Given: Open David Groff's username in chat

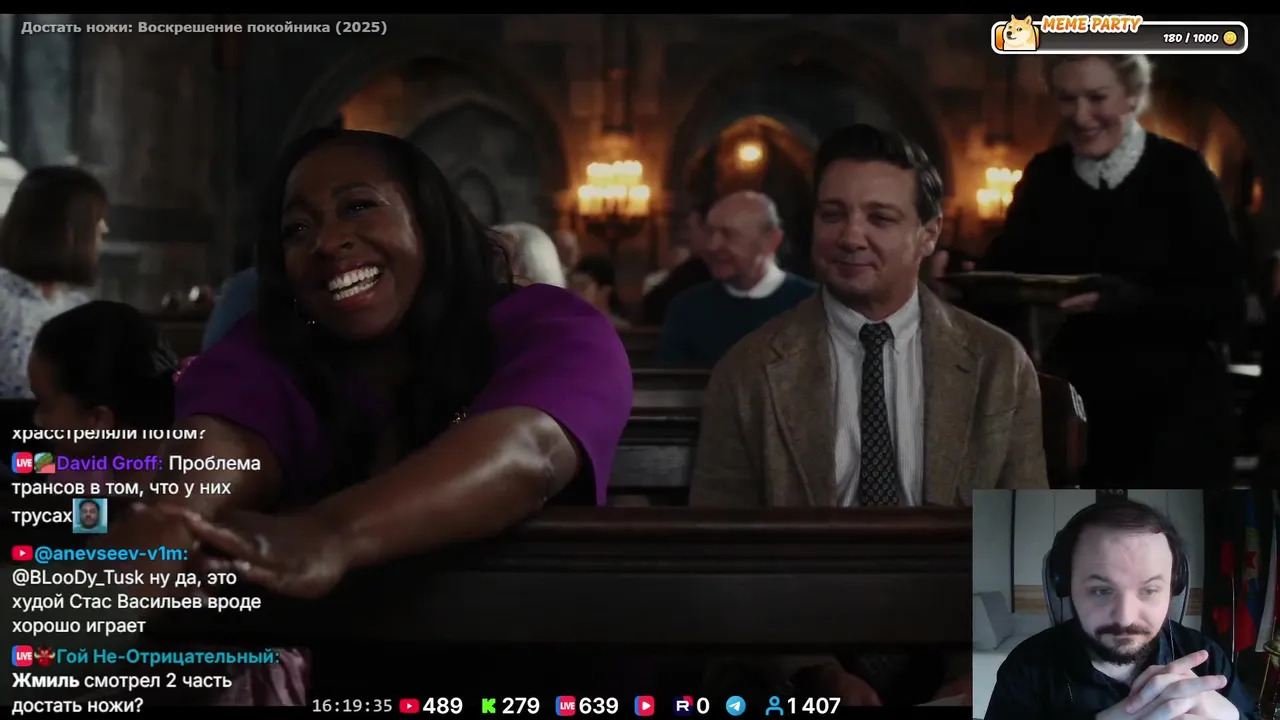Looking at the screenshot, I should [110, 463].
